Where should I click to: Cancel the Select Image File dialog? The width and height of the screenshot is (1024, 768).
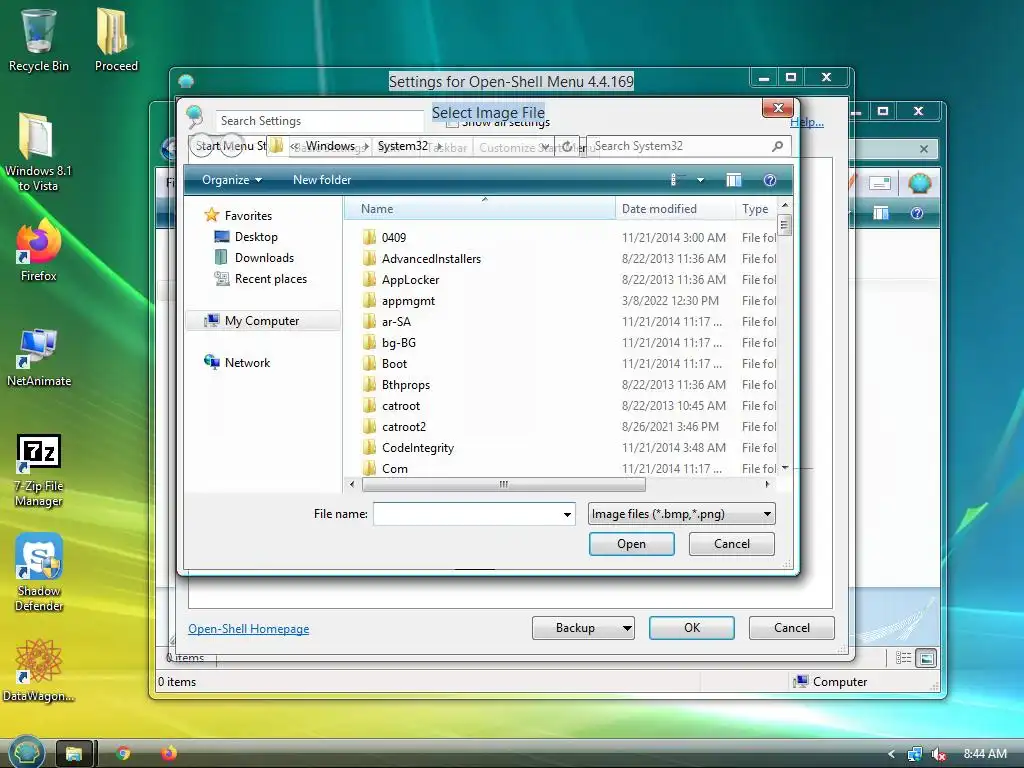tap(731, 544)
